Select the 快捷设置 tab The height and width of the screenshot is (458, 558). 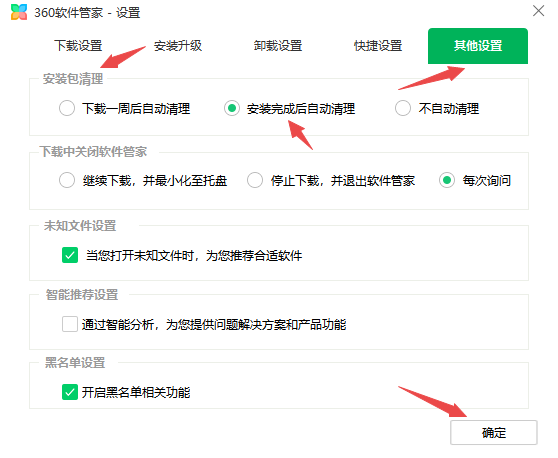pos(378,46)
